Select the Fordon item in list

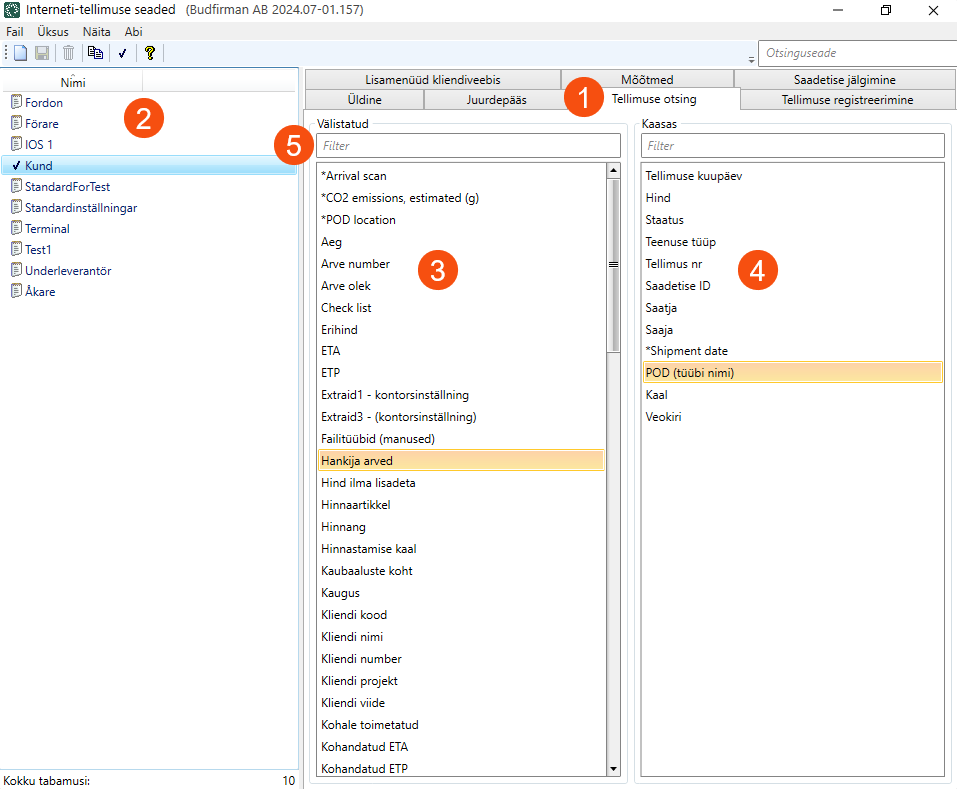click(x=44, y=103)
